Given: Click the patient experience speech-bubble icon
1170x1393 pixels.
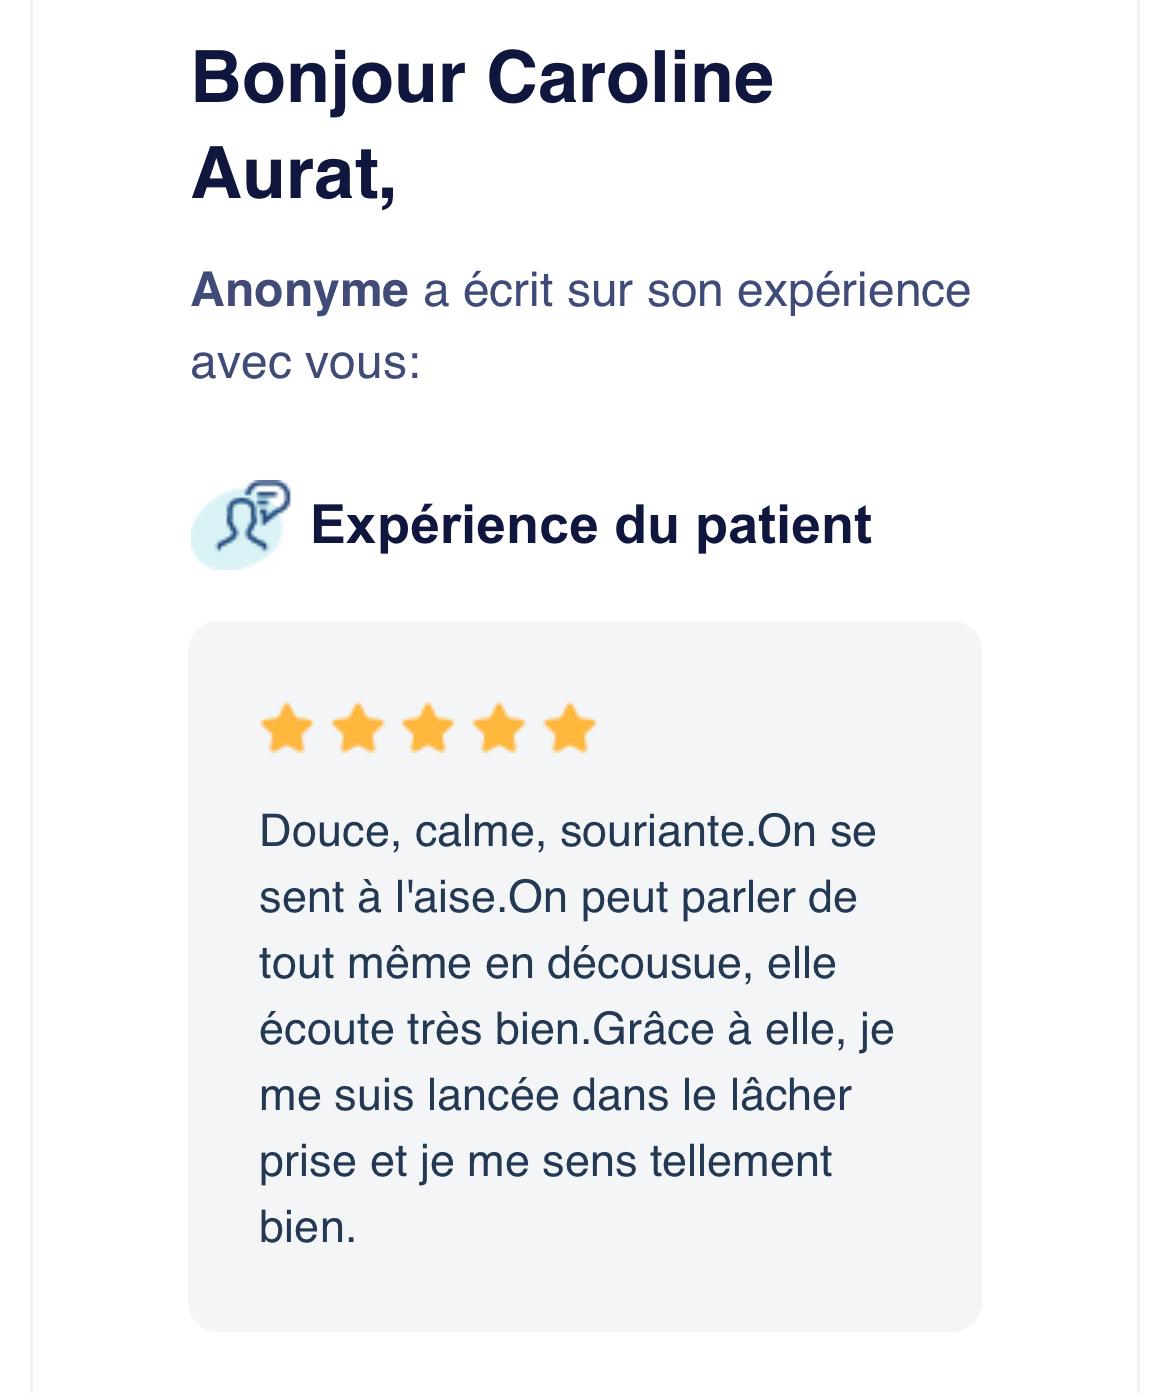Looking at the screenshot, I should [x=241, y=524].
